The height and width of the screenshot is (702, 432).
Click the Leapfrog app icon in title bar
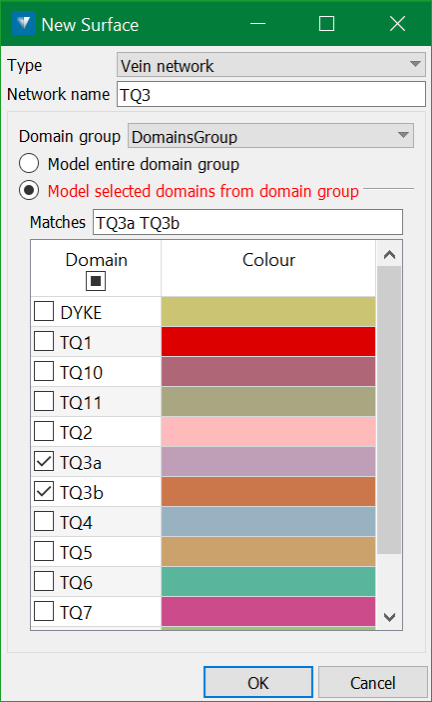point(24,23)
